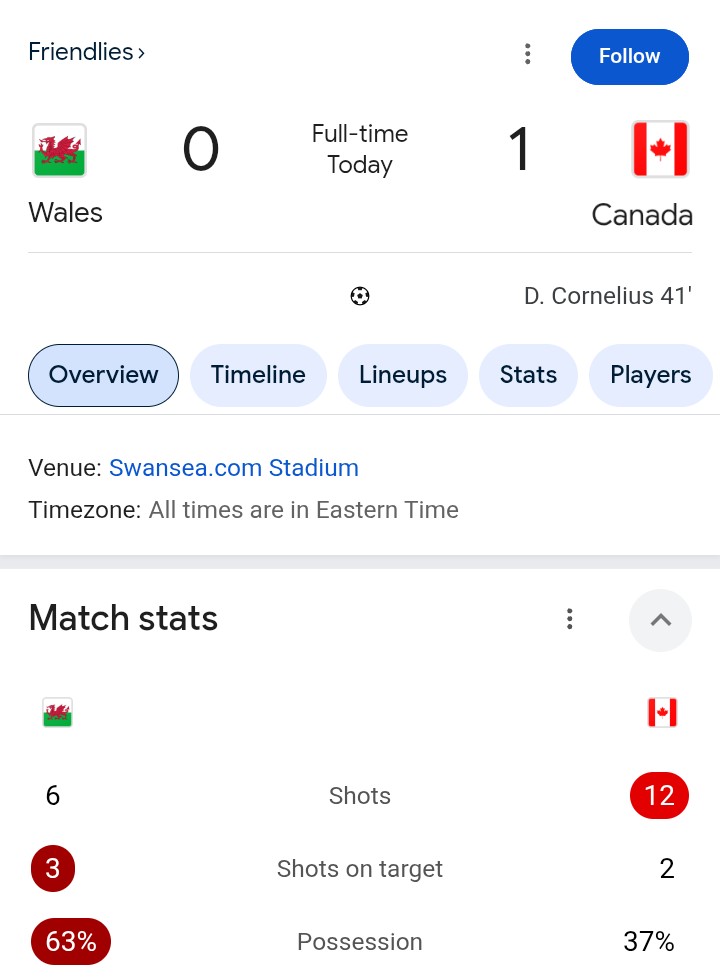Click small Wales flag in Match stats

coord(57,713)
